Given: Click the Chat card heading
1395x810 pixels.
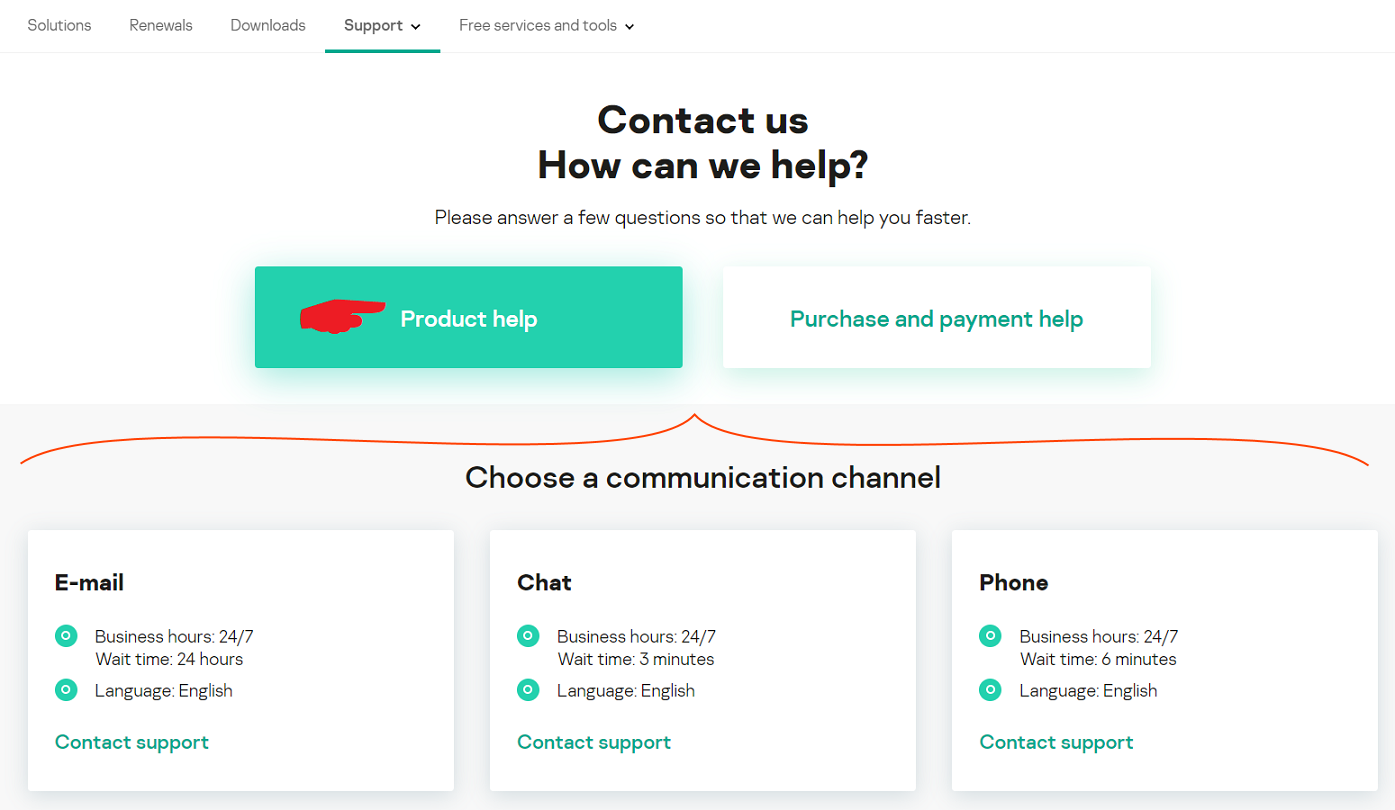Looking at the screenshot, I should click(544, 582).
